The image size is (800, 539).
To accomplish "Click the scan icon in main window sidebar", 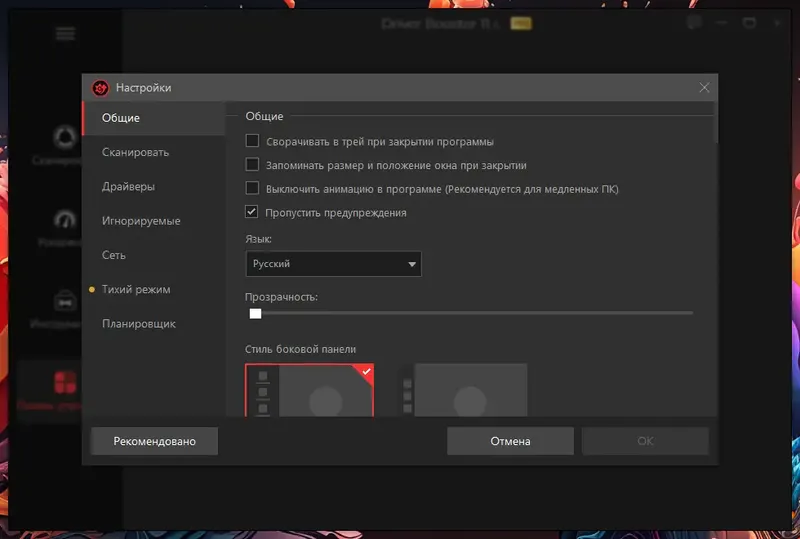I will click(65, 137).
